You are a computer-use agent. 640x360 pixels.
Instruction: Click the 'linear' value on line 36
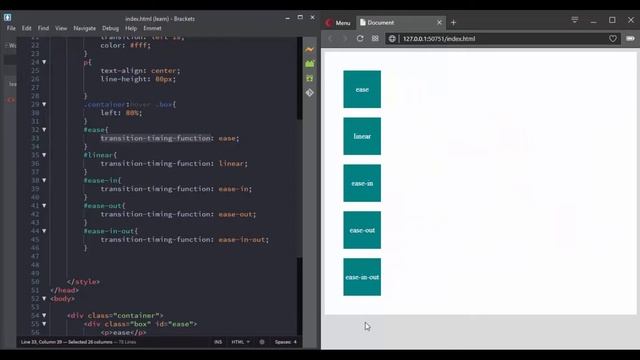[x=231, y=164]
